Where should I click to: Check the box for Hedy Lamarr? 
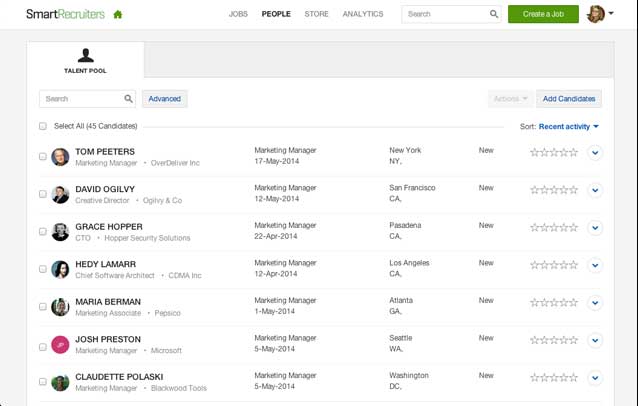pos(43,269)
